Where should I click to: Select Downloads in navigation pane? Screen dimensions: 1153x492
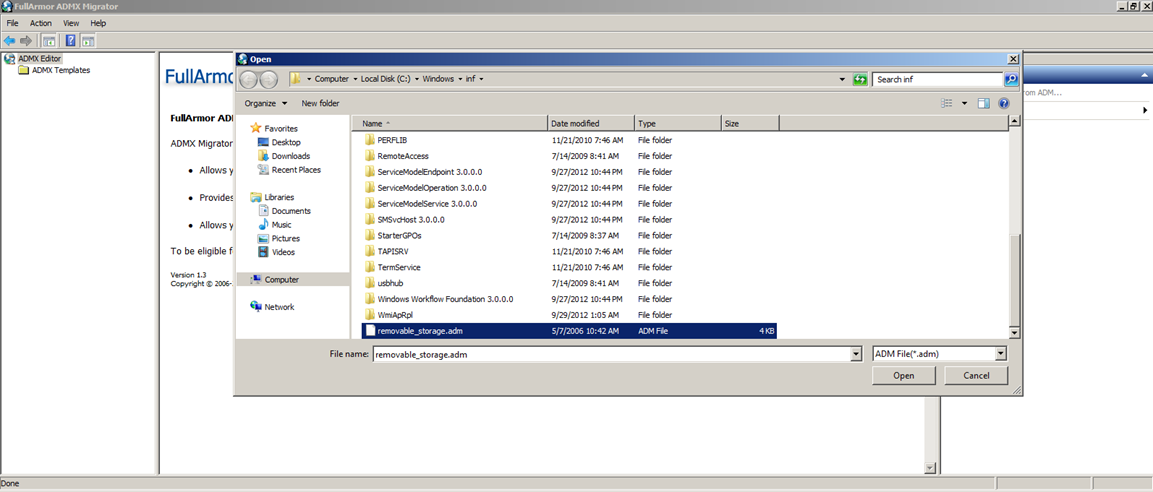(x=290, y=156)
